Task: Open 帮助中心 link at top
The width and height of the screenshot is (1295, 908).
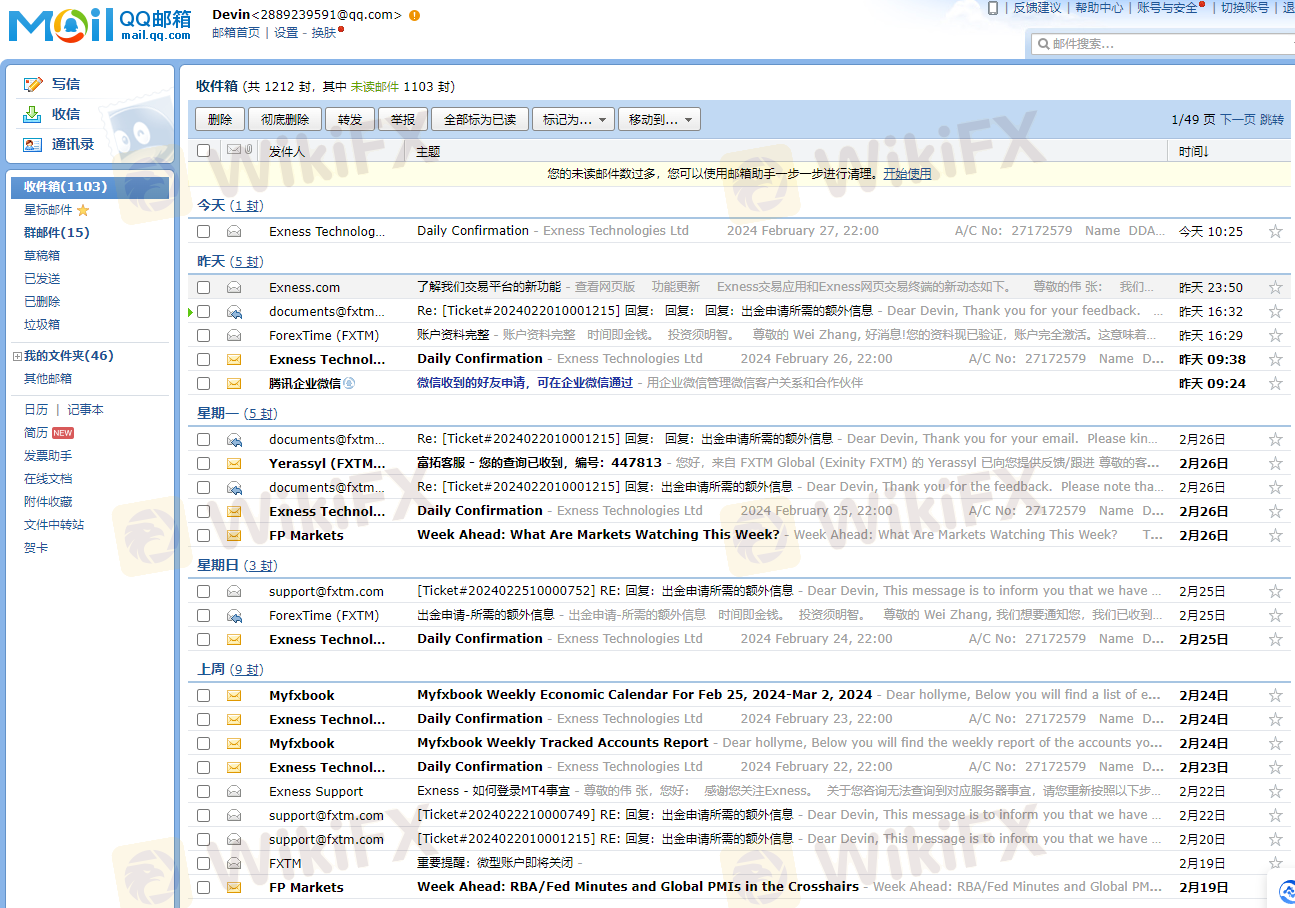Action: coord(1099,8)
